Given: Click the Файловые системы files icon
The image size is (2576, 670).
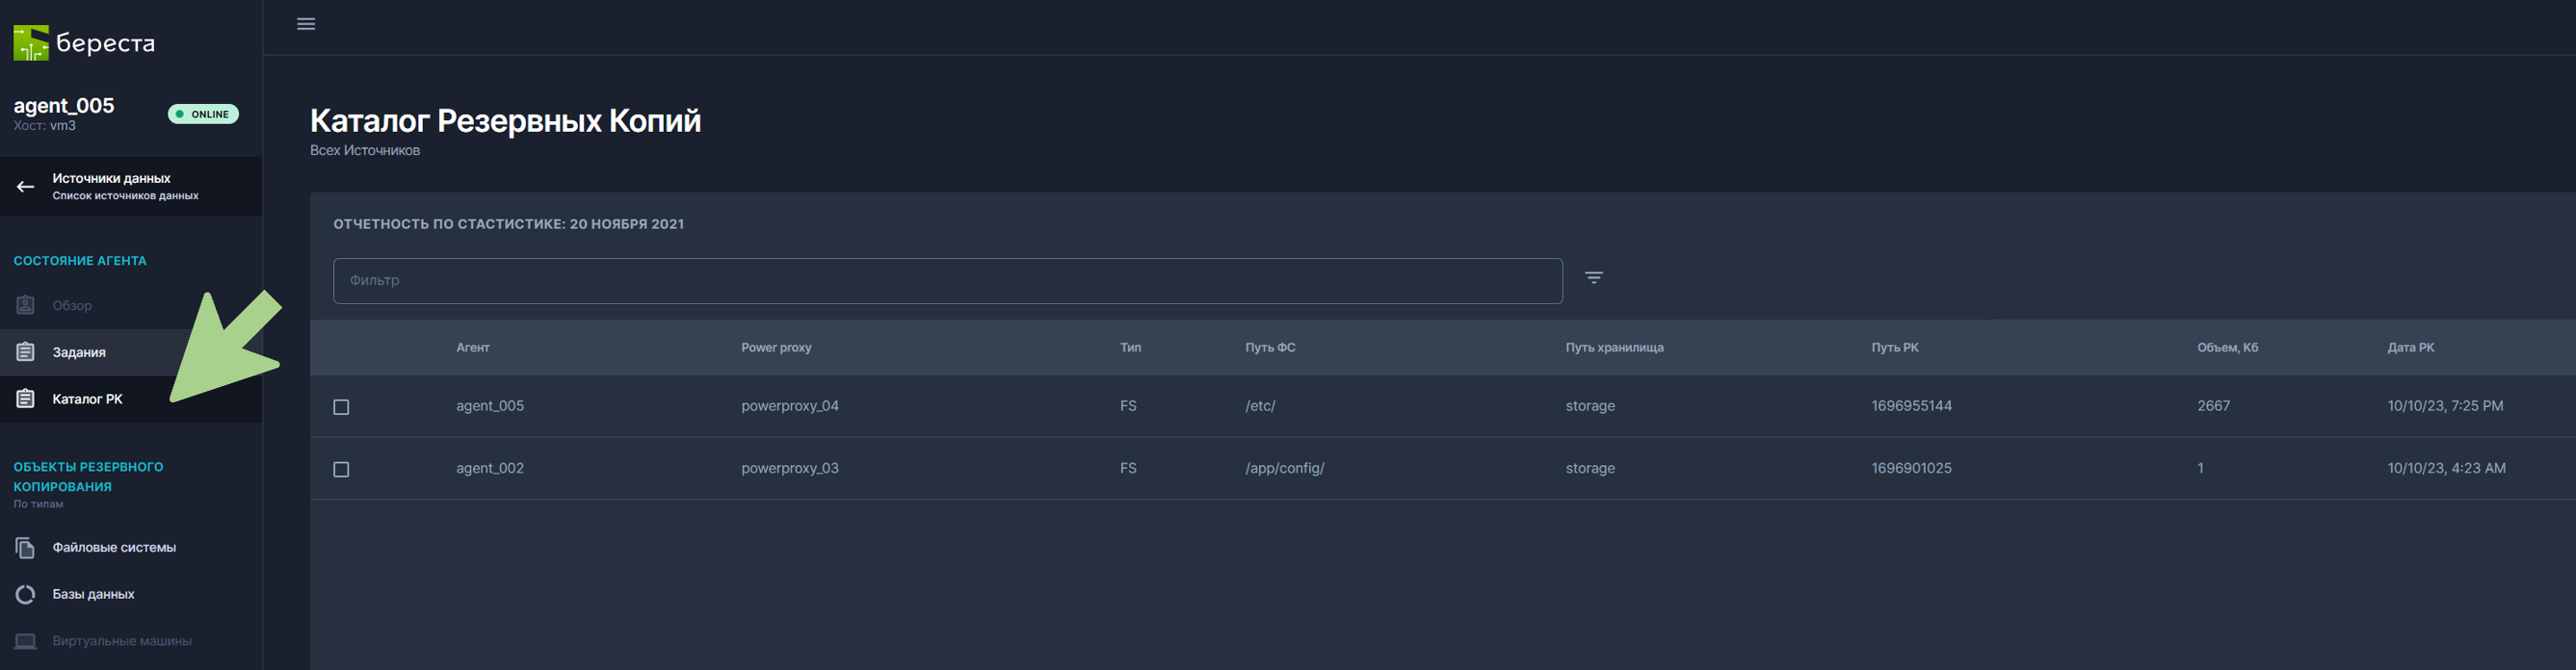Looking at the screenshot, I should click(x=26, y=548).
